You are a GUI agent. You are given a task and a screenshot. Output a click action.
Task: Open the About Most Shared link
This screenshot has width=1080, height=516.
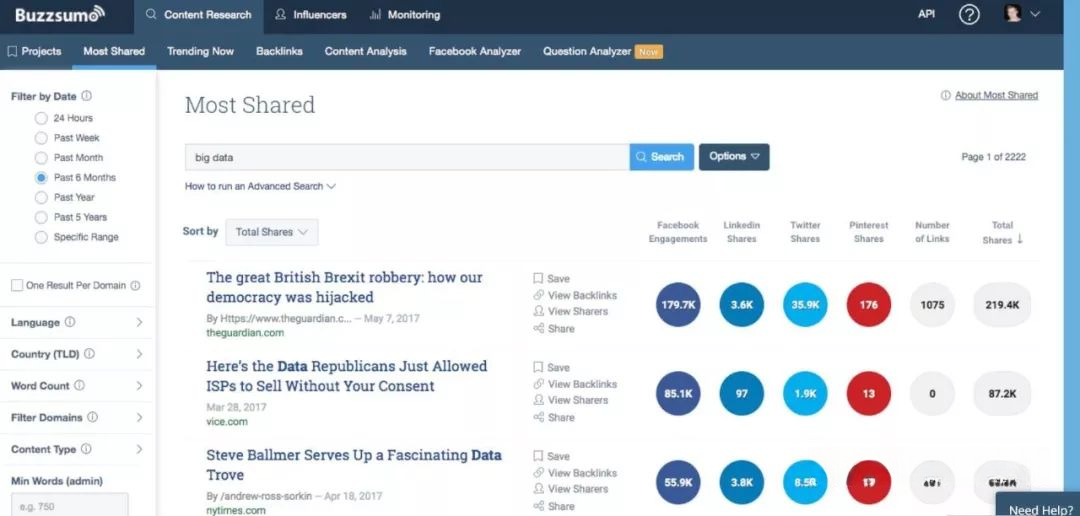(x=996, y=96)
